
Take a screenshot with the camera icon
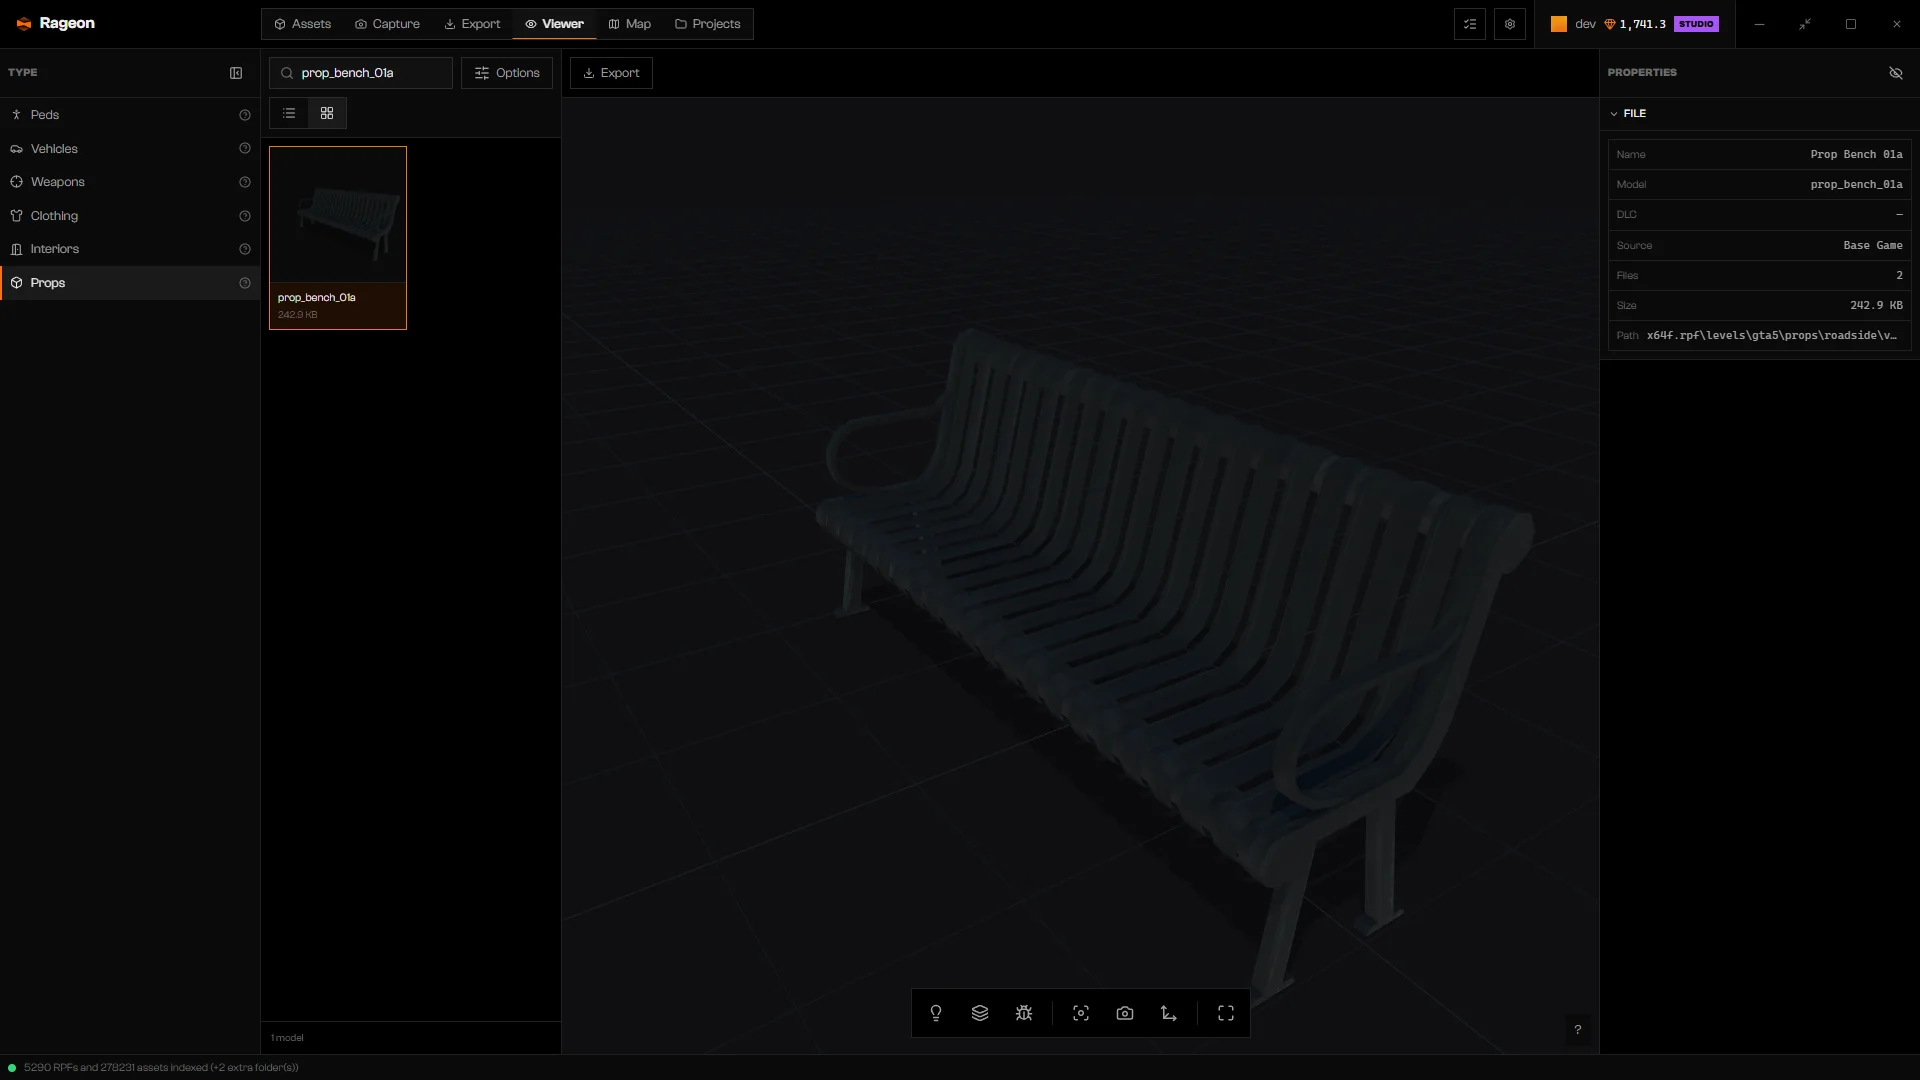point(1125,1013)
